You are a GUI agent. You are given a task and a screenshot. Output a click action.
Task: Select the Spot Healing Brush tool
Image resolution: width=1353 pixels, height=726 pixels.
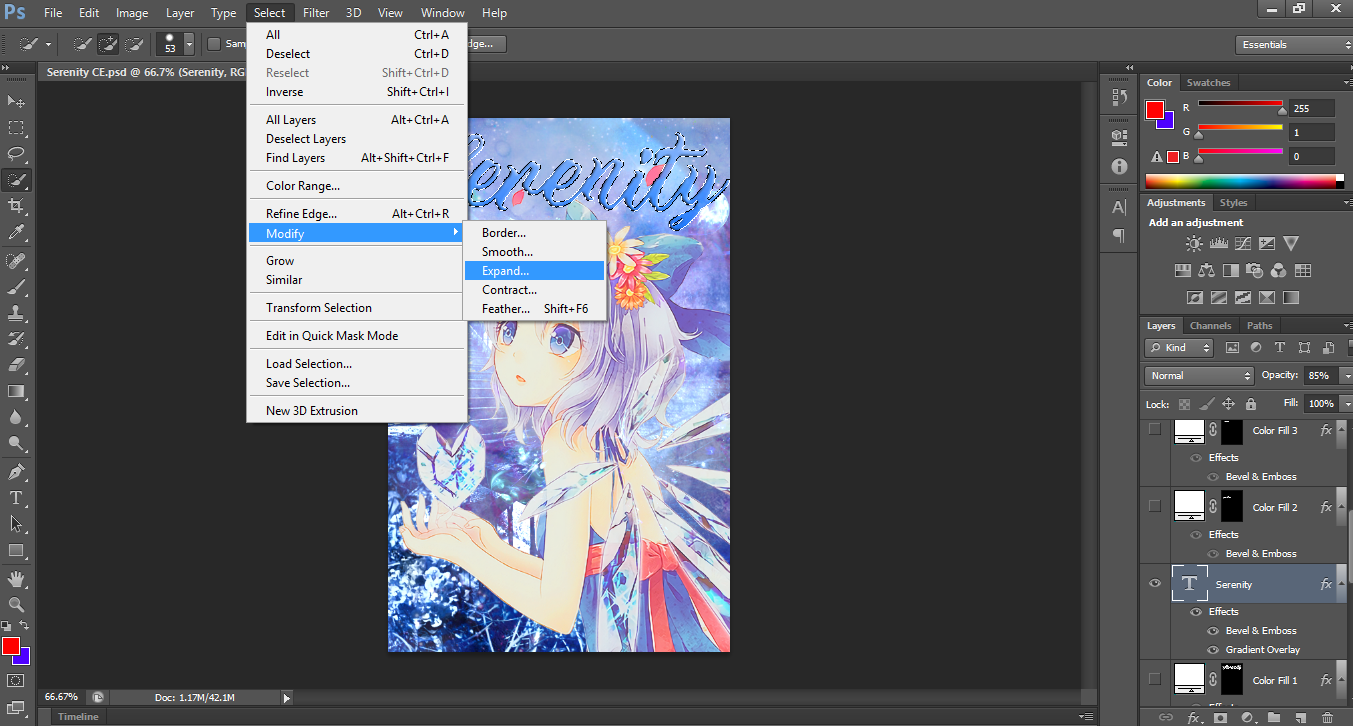(17, 261)
